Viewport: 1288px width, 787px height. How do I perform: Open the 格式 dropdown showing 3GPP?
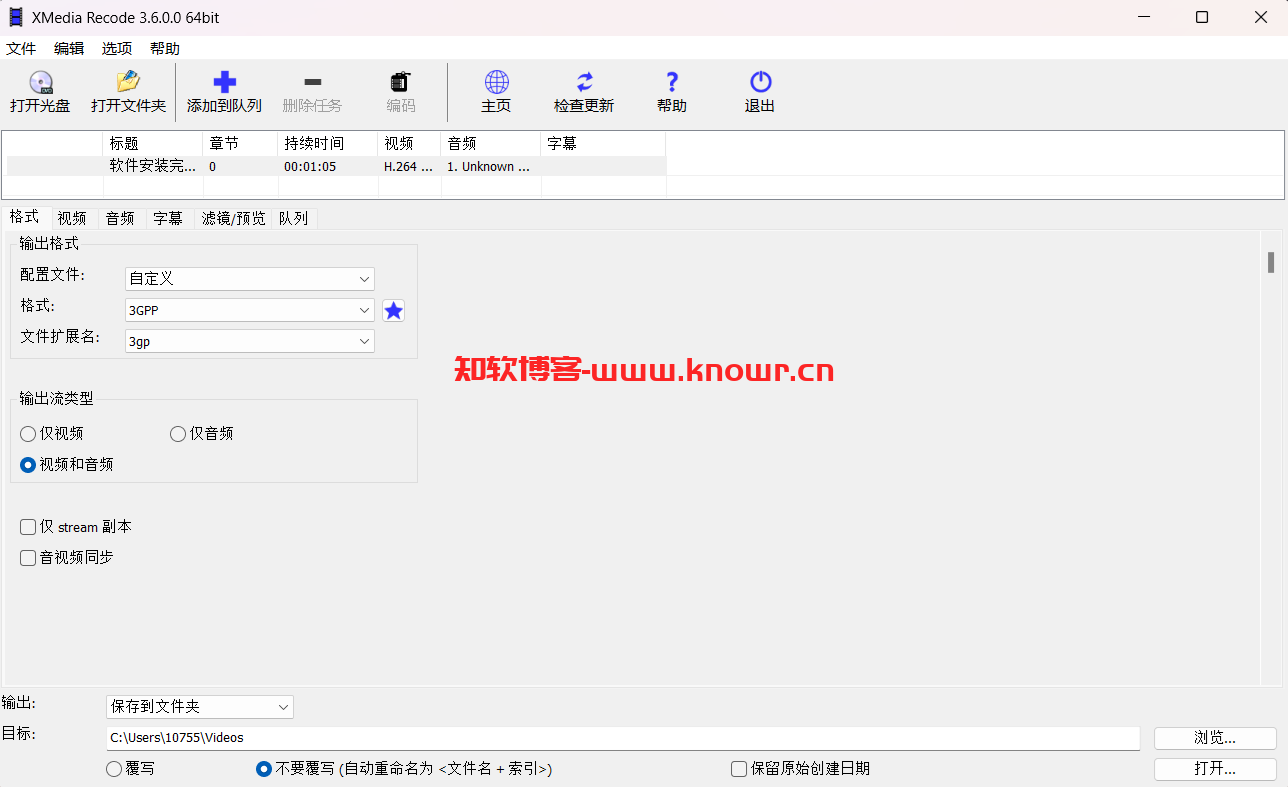pos(250,311)
